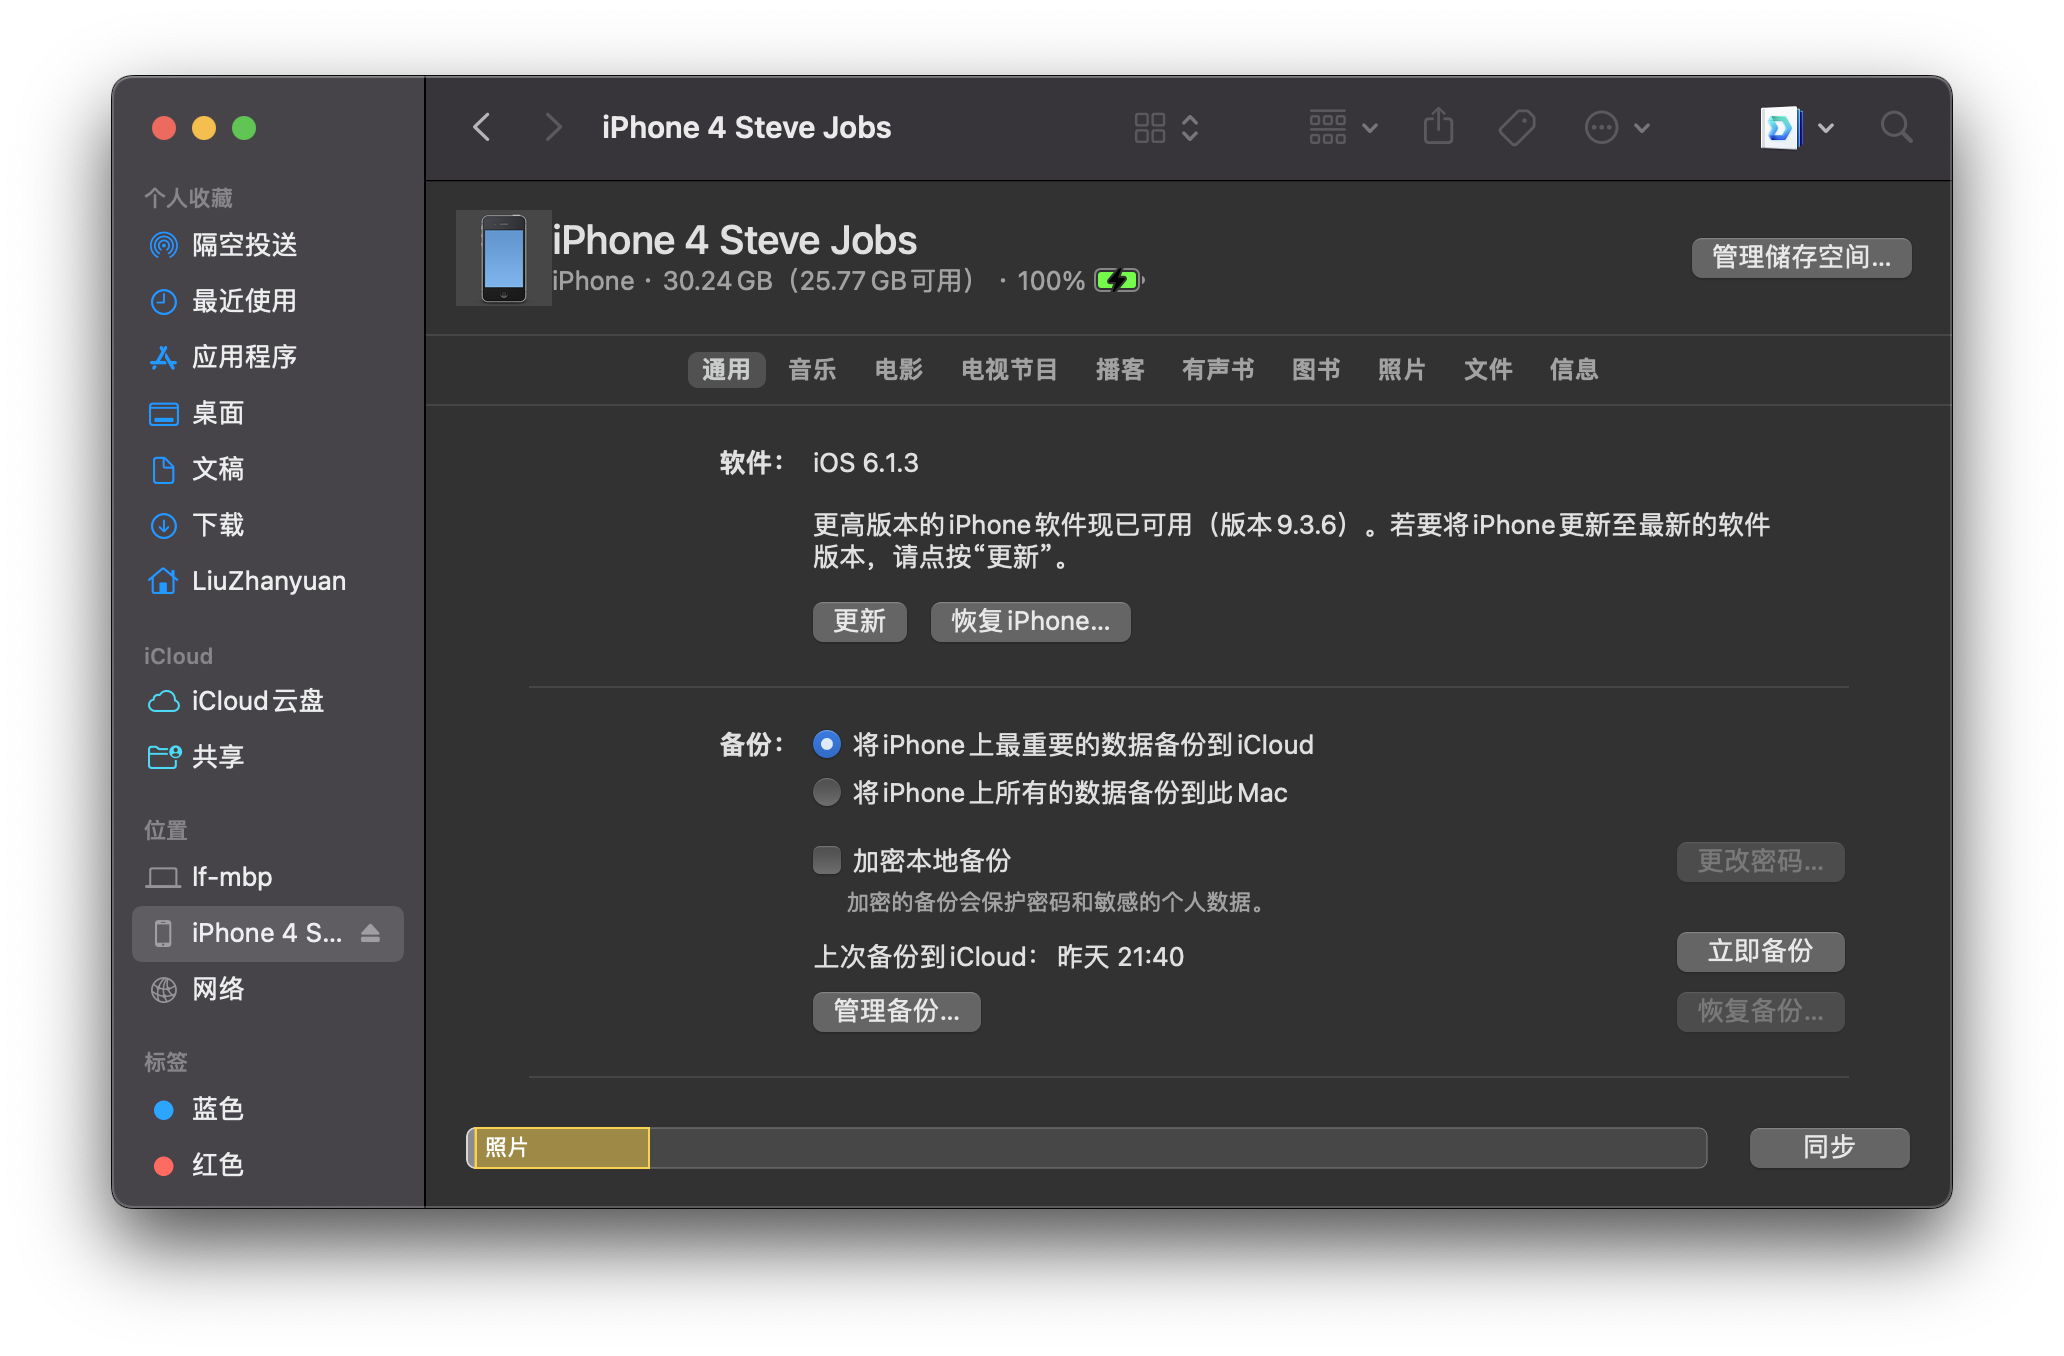2064x1356 pixels.
Task: Enable 加密本地备份 checkbox
Action: [x=827, y=861]
